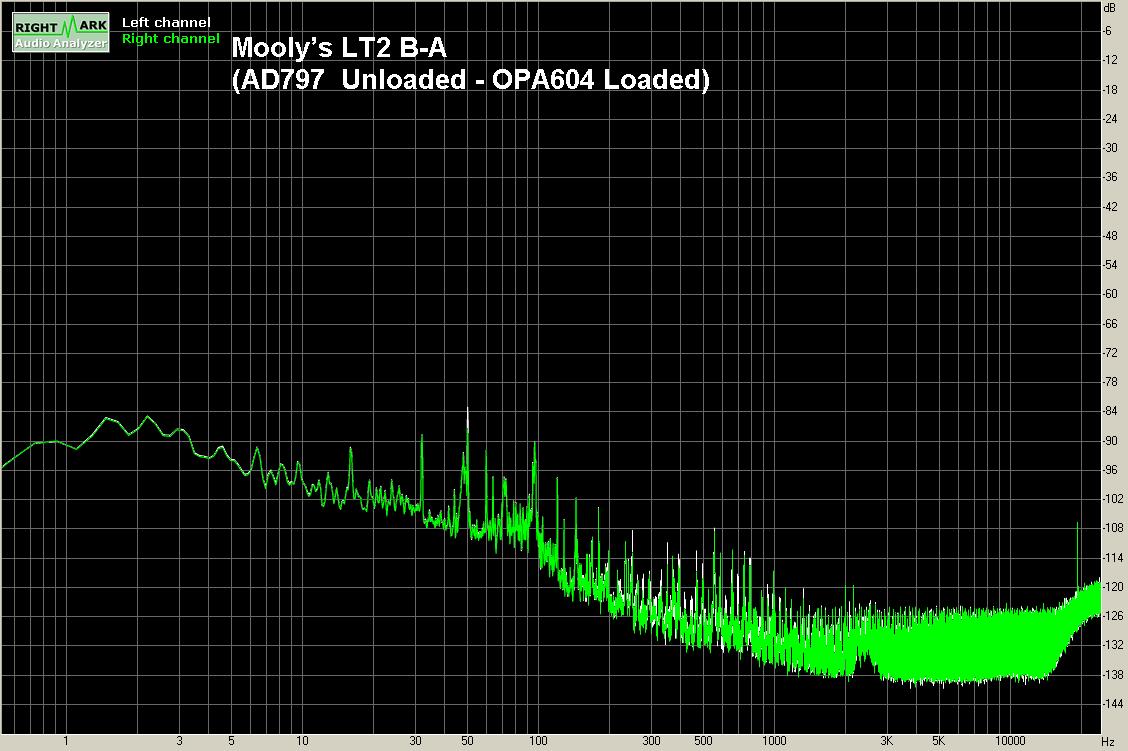
Task: Click the 1000 Hz frequency axis label
Action: coord(774,741)
